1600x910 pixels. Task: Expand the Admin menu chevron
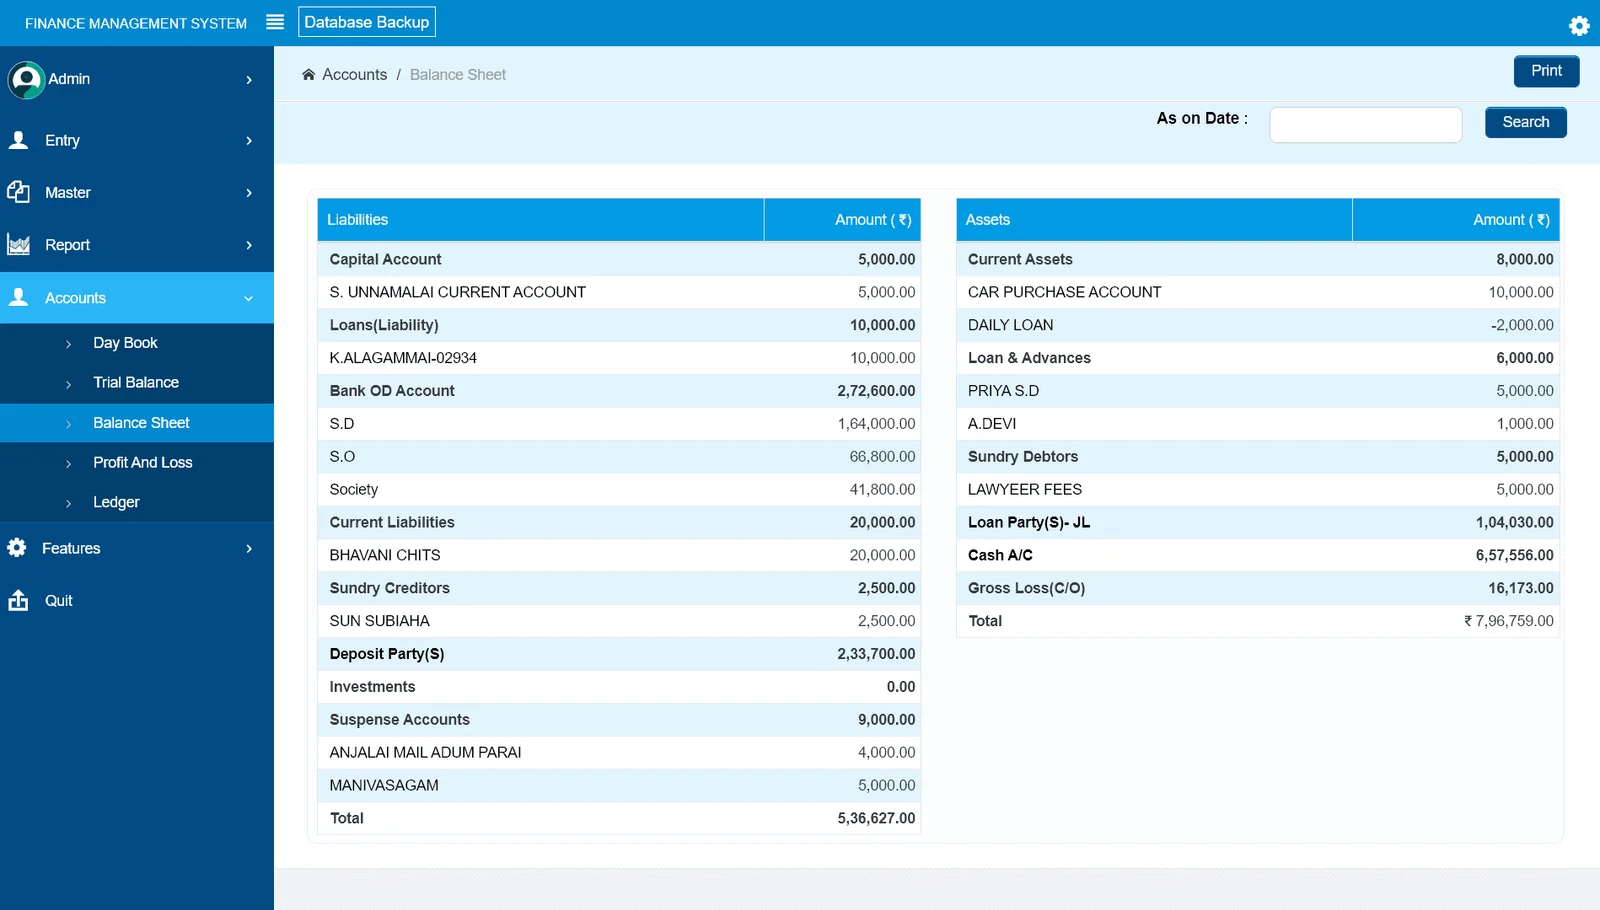pos(249,80)
